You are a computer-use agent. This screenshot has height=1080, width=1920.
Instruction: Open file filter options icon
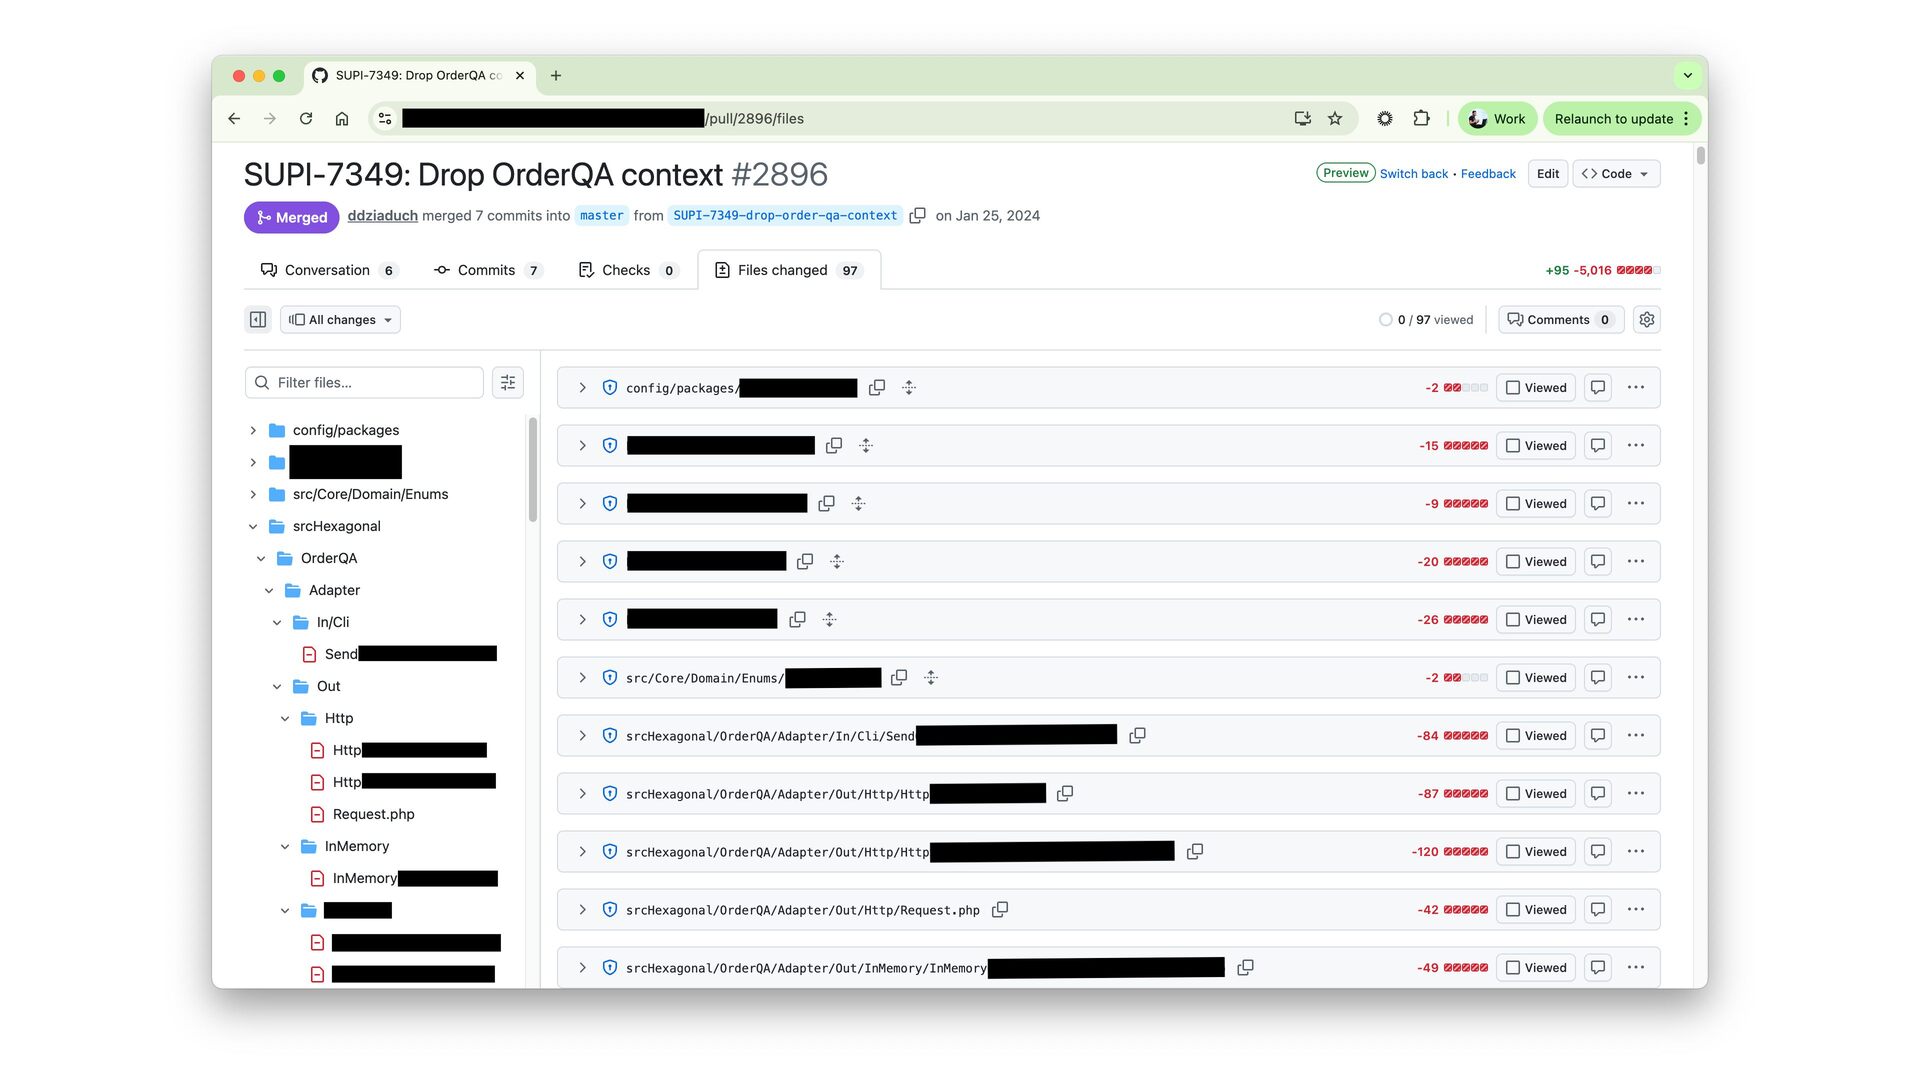[x=508, y=383]
